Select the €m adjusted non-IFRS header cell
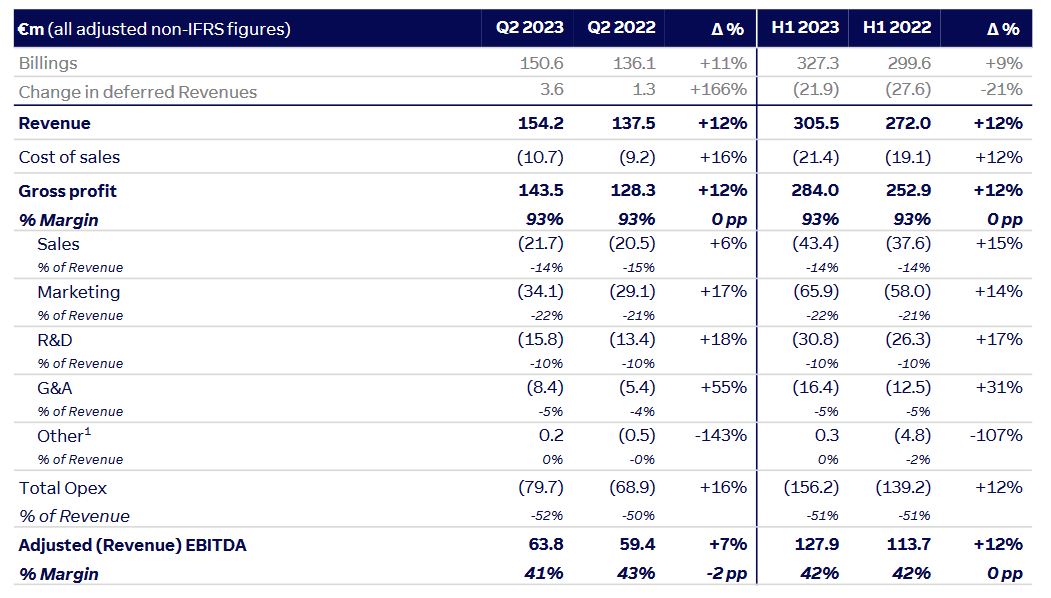This screenshot has height=598, width=1051. pyautogui.click(x=154, y=29)
